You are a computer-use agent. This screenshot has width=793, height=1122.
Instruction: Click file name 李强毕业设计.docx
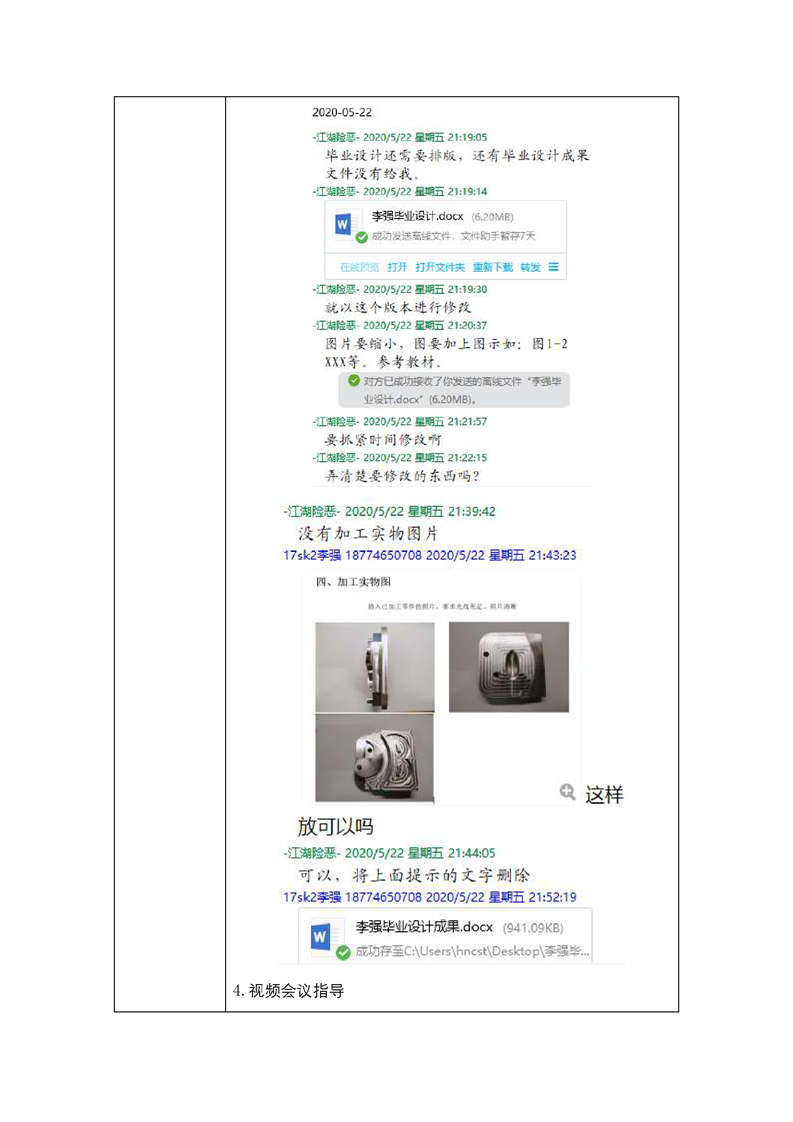pyautogui.click(x=417, y=216)
